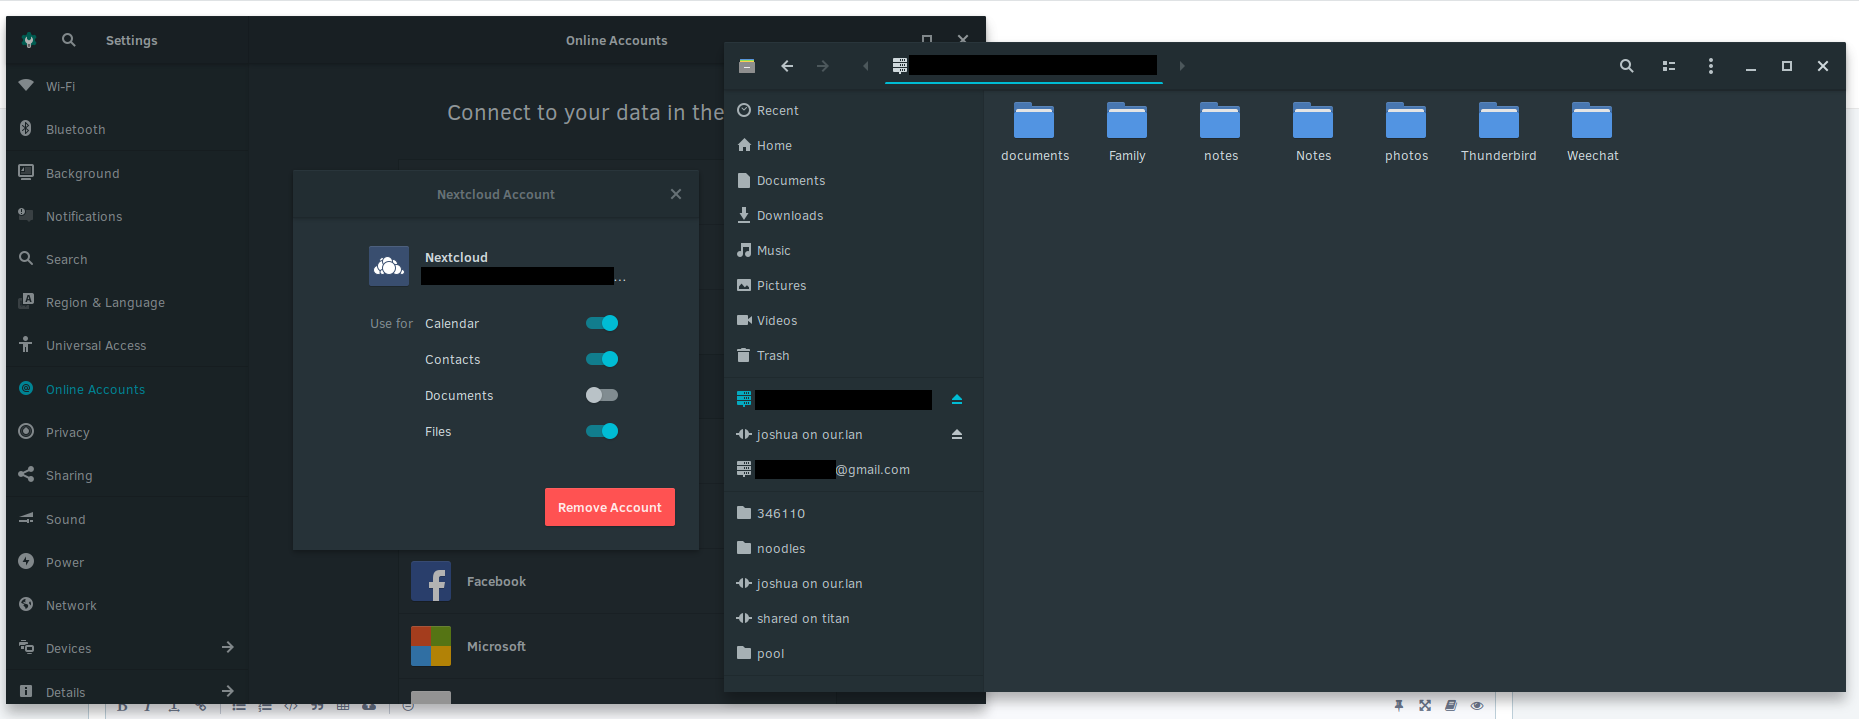Switch to list view in file manager
The height and width of the screenshot is (719, 1859).
click(x=1669, y=66)
